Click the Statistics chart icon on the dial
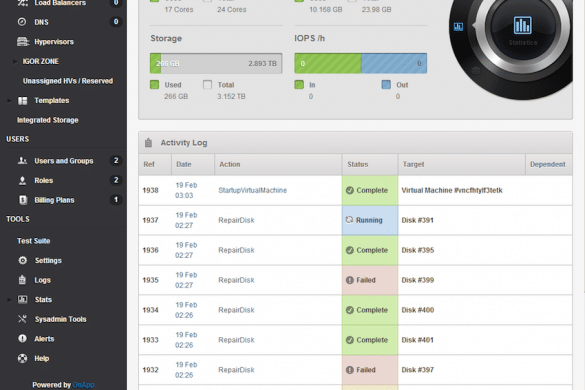 point(522,25)
